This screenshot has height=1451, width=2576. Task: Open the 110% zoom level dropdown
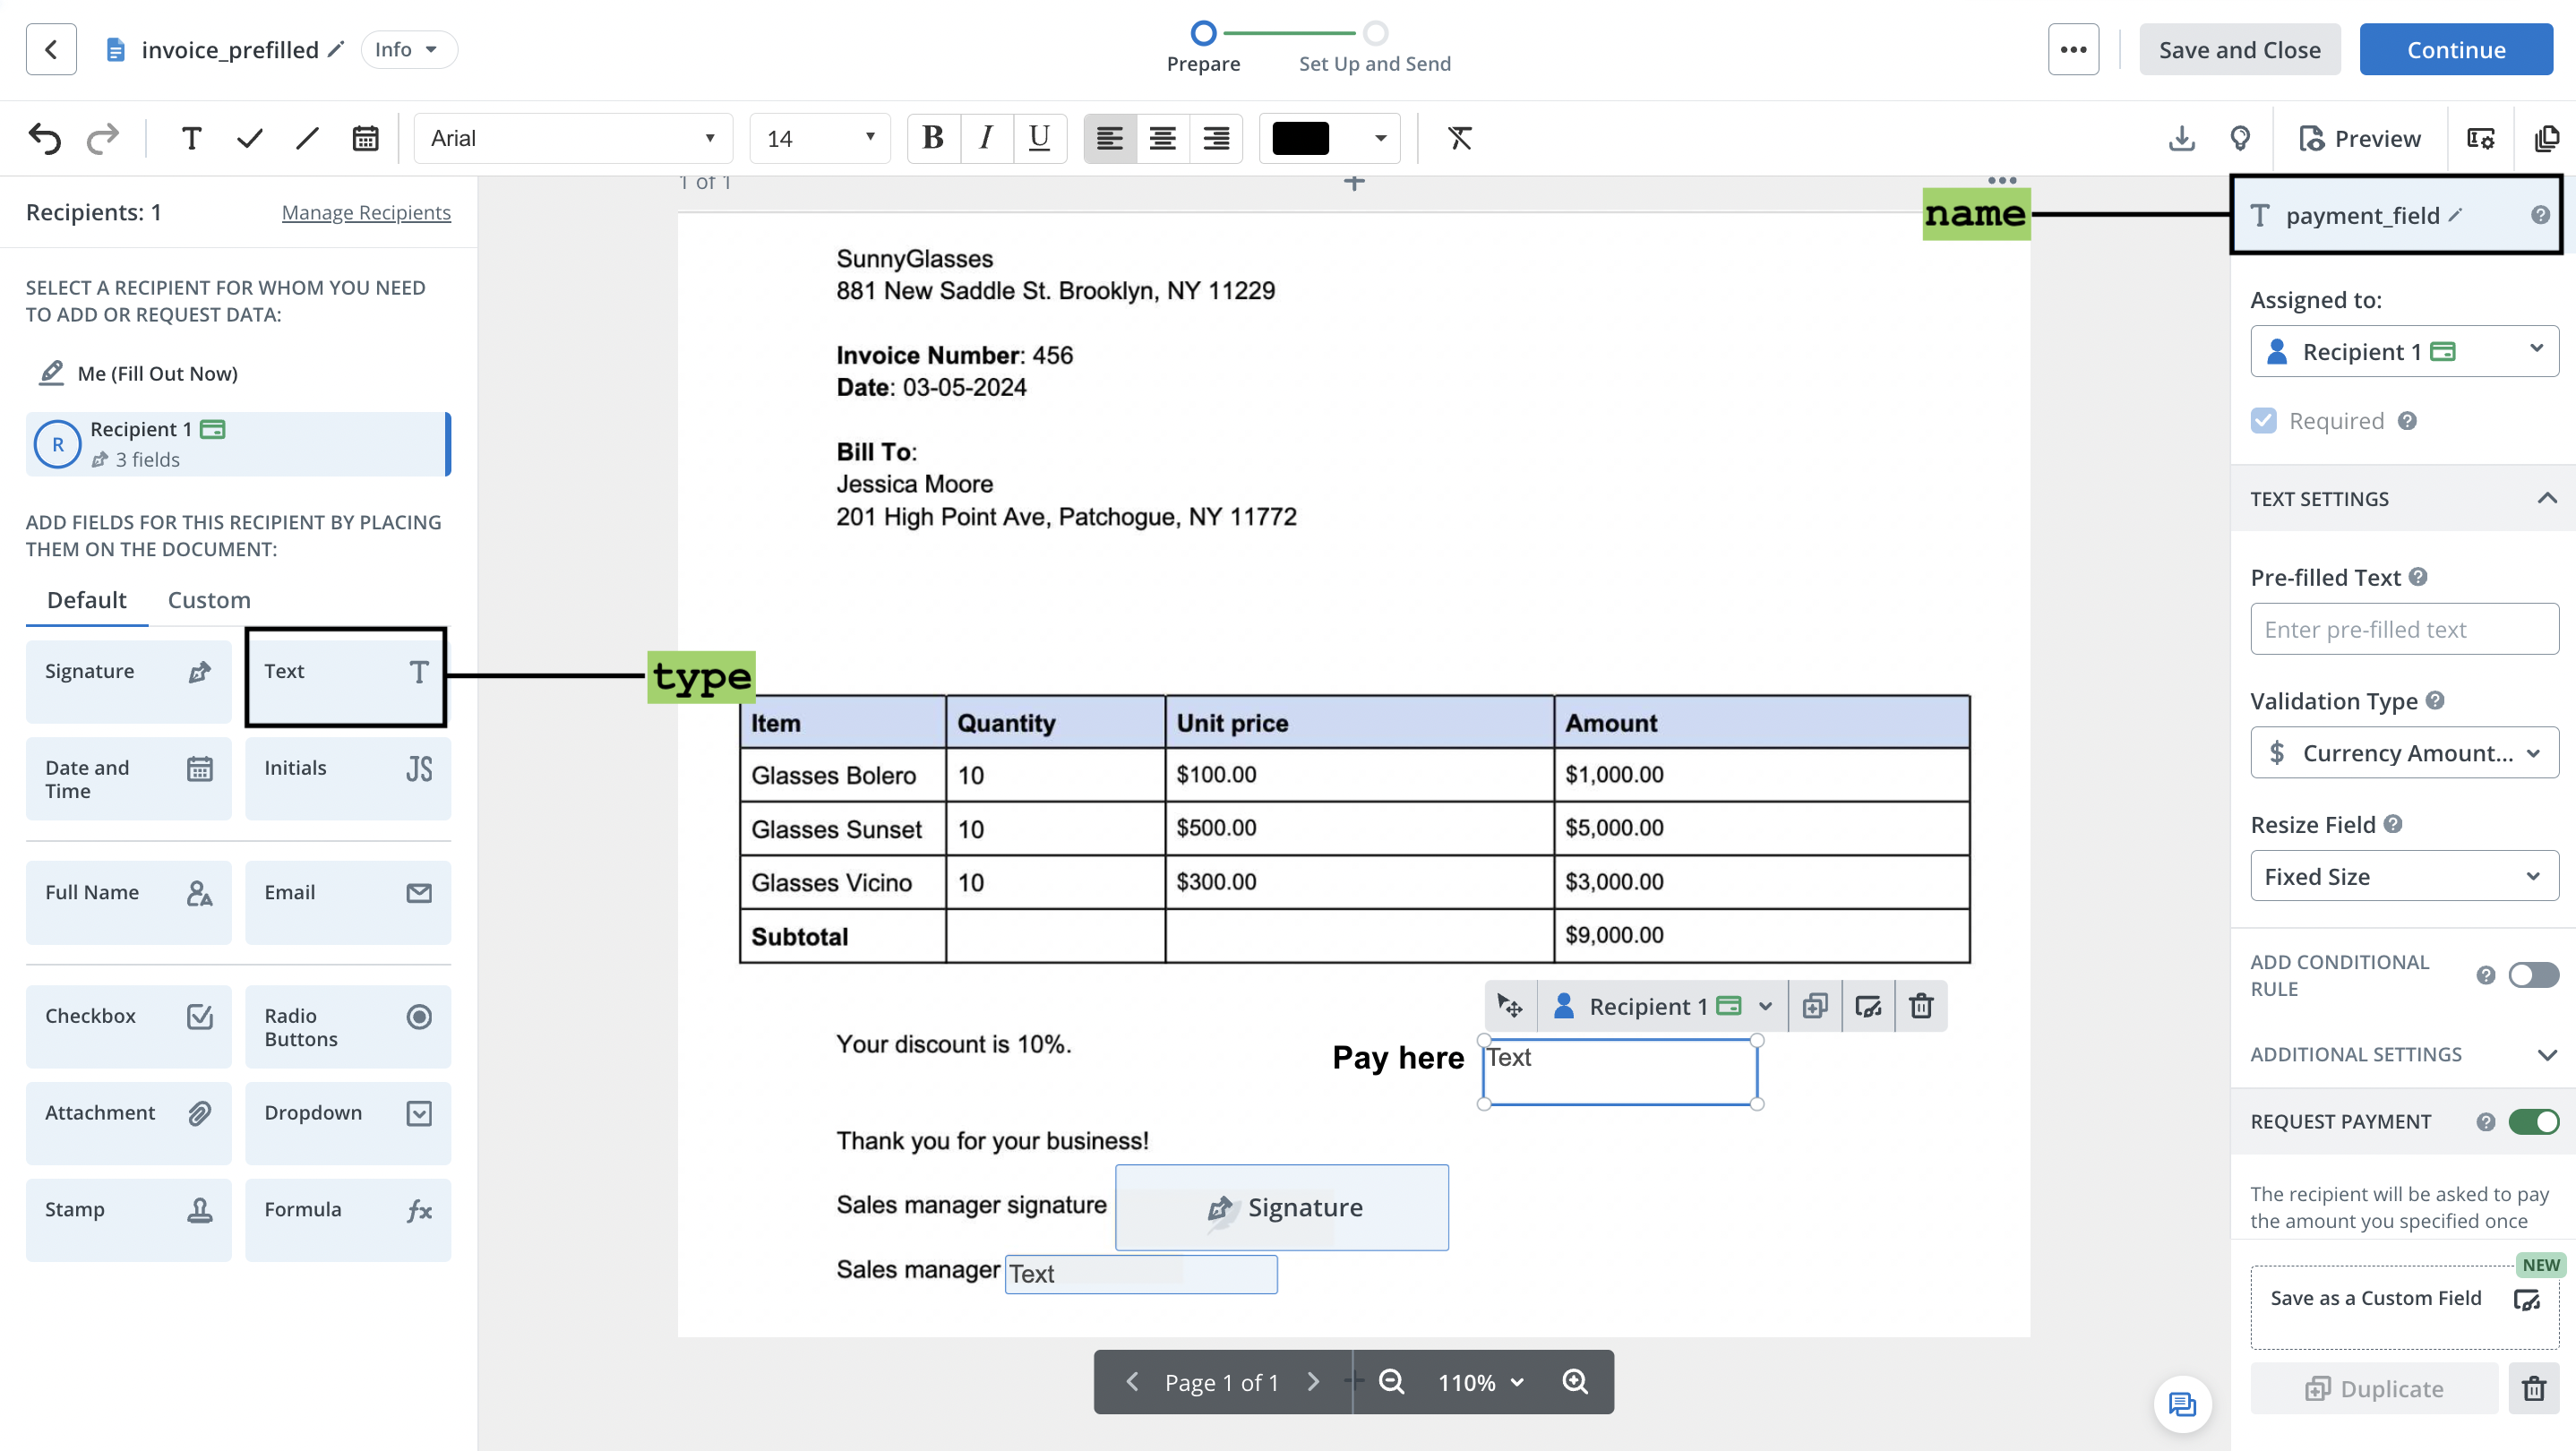pyautogui.click(x=1480, y=1382)
